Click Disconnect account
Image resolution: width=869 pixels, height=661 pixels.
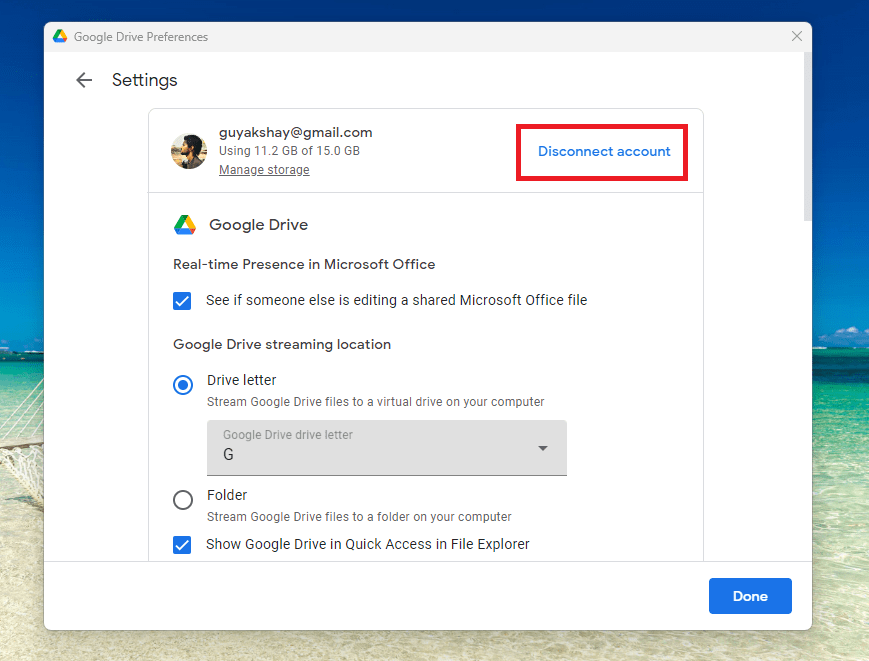(x=601, y=151)
